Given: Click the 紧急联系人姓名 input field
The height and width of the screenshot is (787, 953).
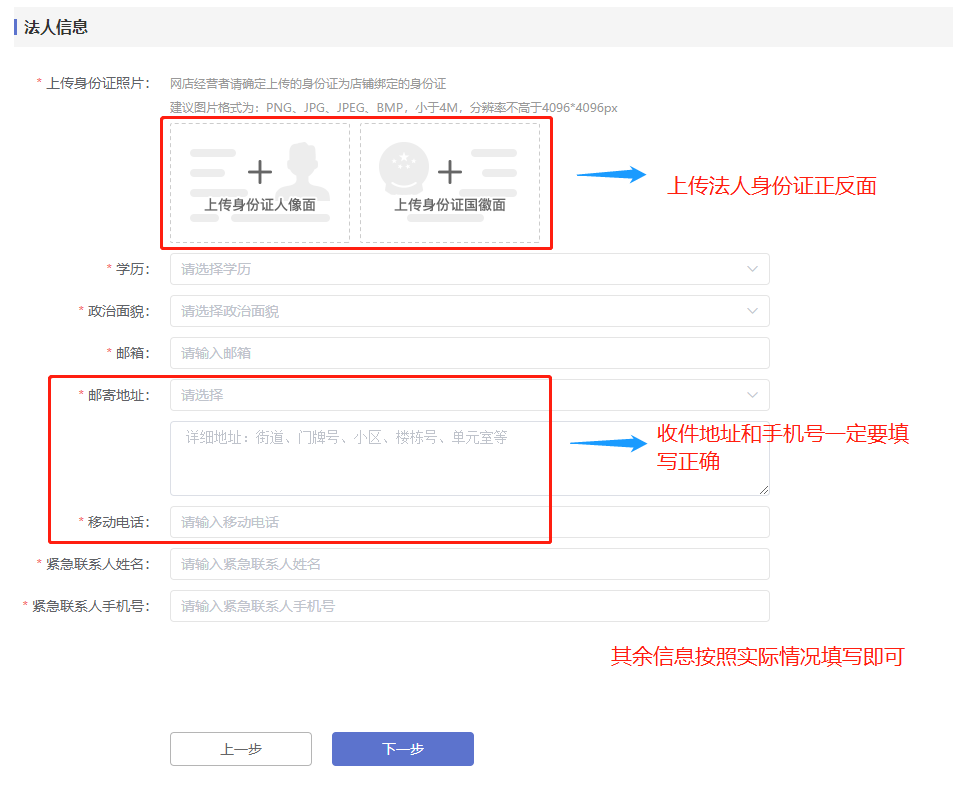Looking at the screenshot, I should [469, 564].
